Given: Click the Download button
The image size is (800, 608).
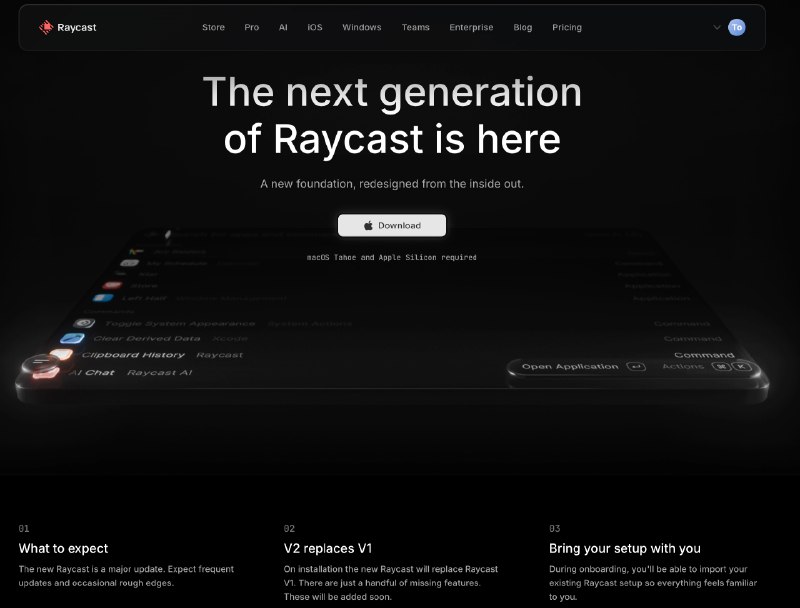Looking at the screenshot, I should point(392,225).
